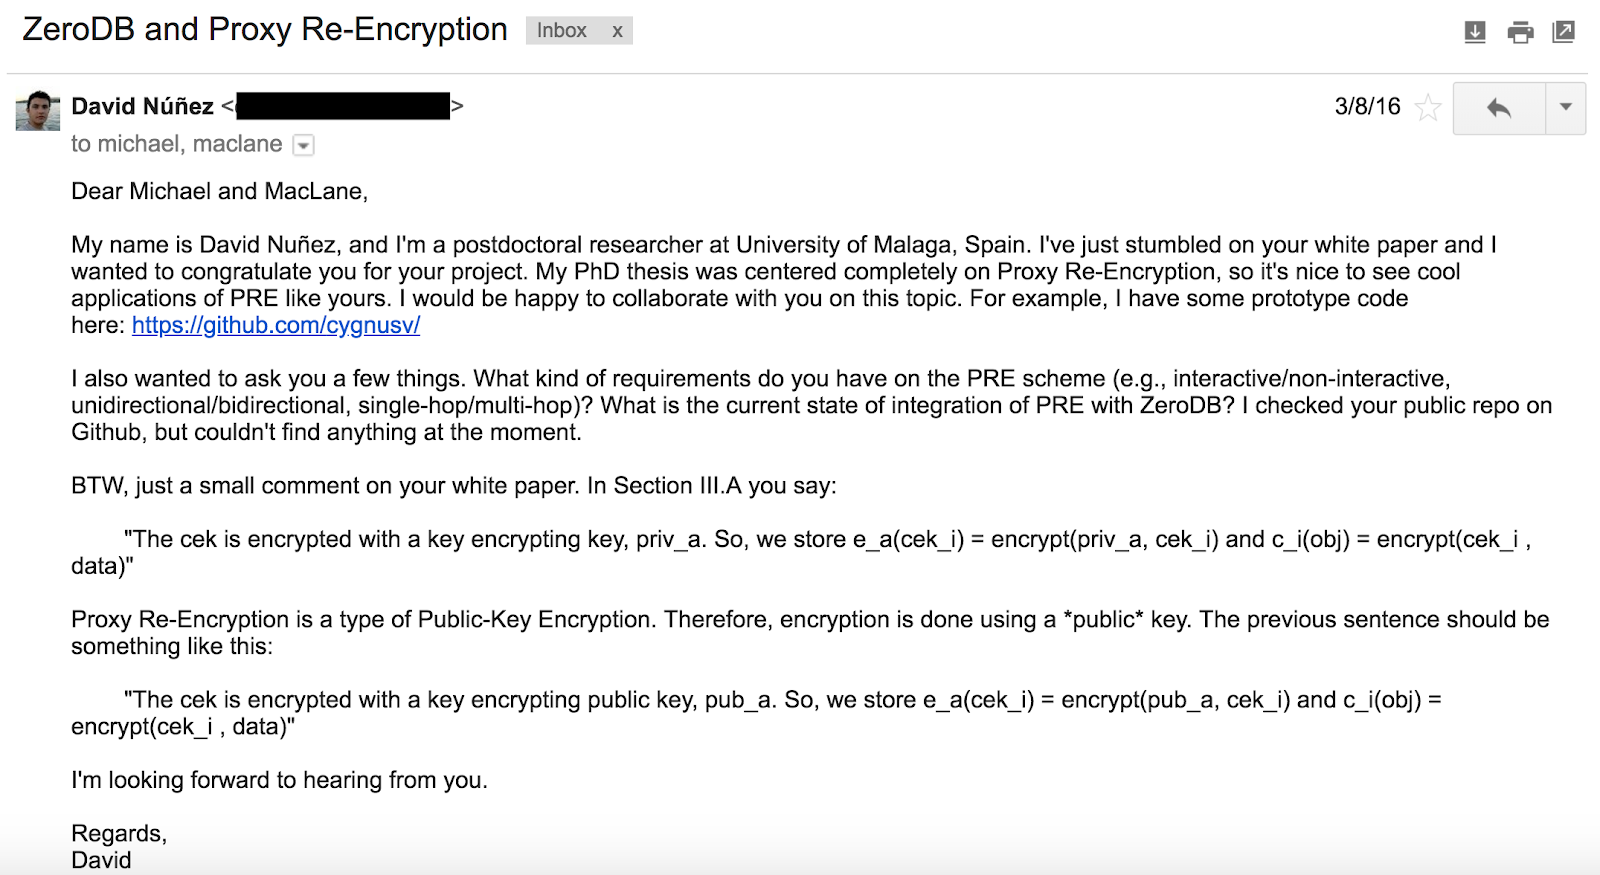Expand recipient details arrow after maclane

tap(303, 146)
